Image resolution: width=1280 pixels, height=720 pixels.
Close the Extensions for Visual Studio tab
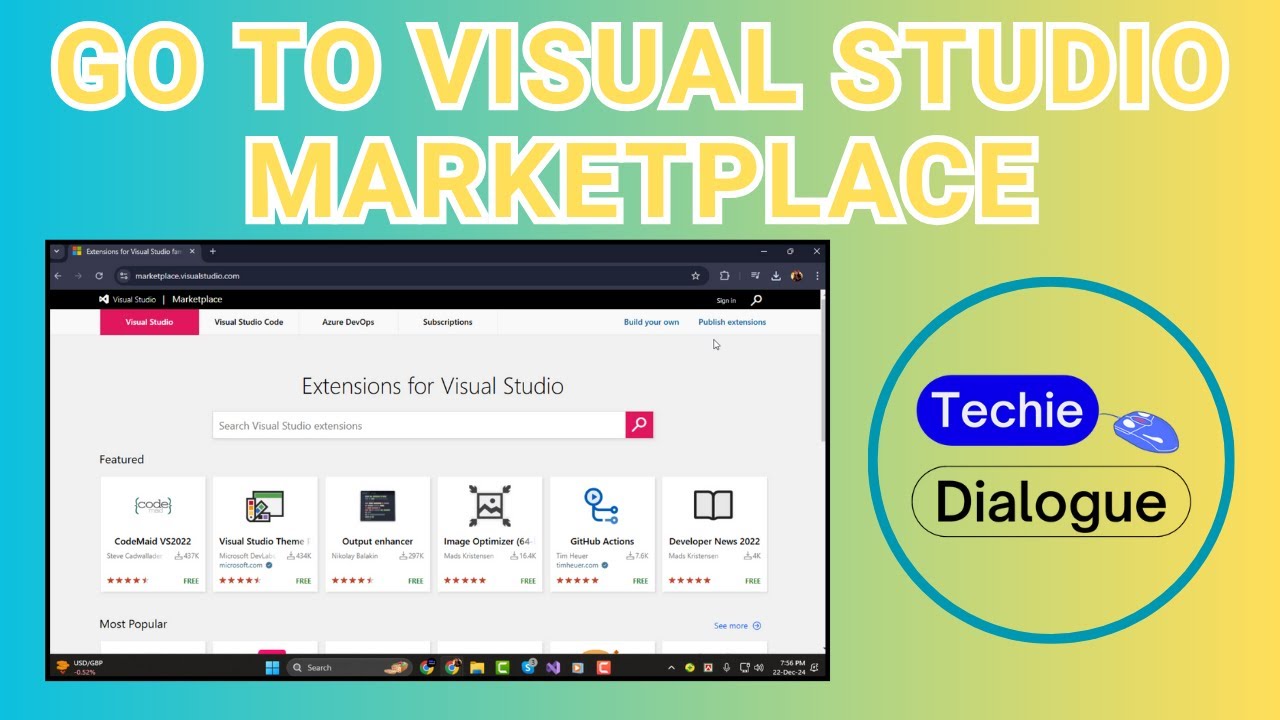click(x=192, y=251)
